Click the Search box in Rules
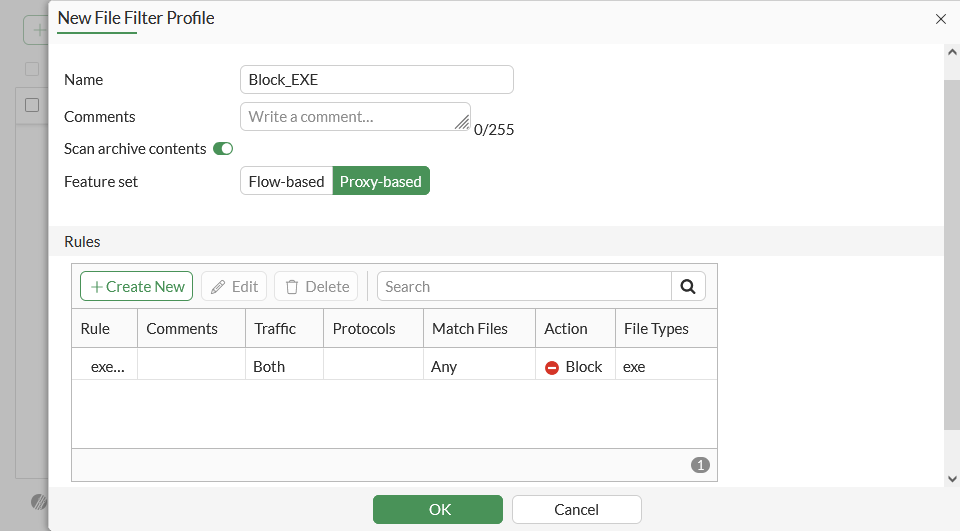This screenshot has width=960, height=531. click(524, 286)
